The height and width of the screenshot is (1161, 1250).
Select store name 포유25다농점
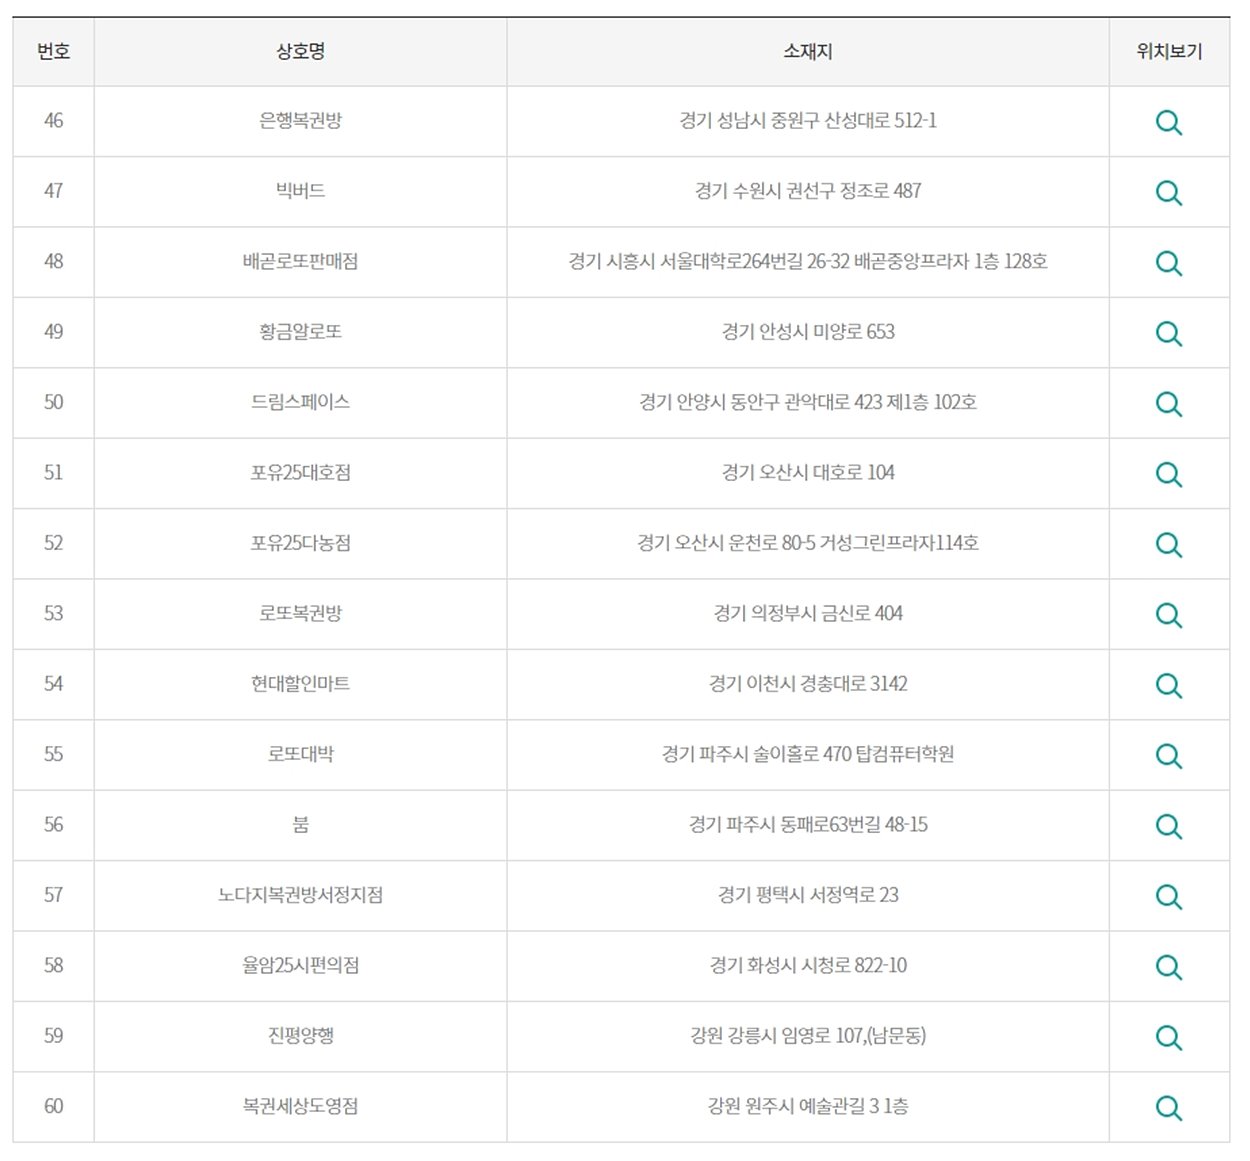point(300,542)
